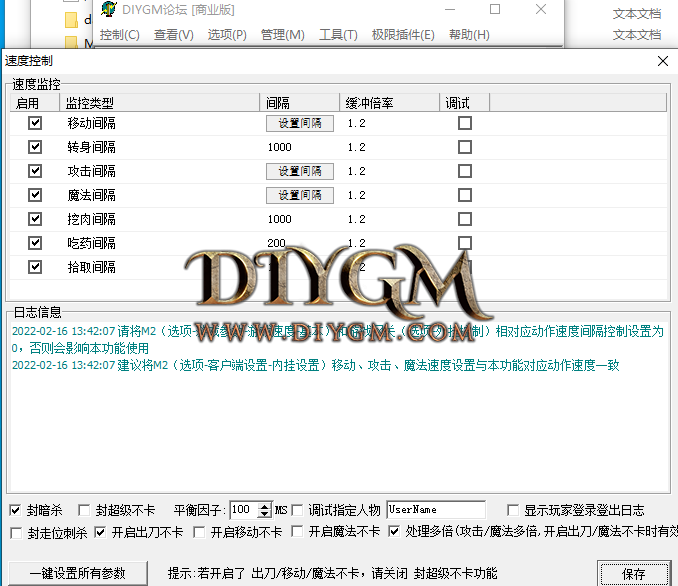This screenshot has height=586, width=678.
Task: Select interval value 1000 in 挖肉间隔 row
Action: click(280, 219)
